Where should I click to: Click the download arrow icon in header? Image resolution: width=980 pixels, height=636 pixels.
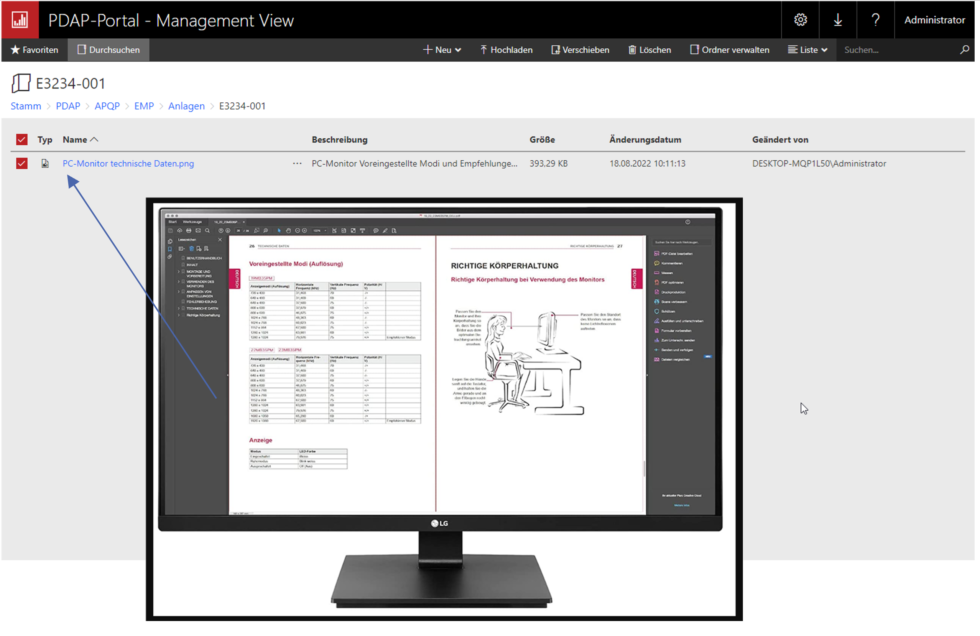[x=837, y=20]
